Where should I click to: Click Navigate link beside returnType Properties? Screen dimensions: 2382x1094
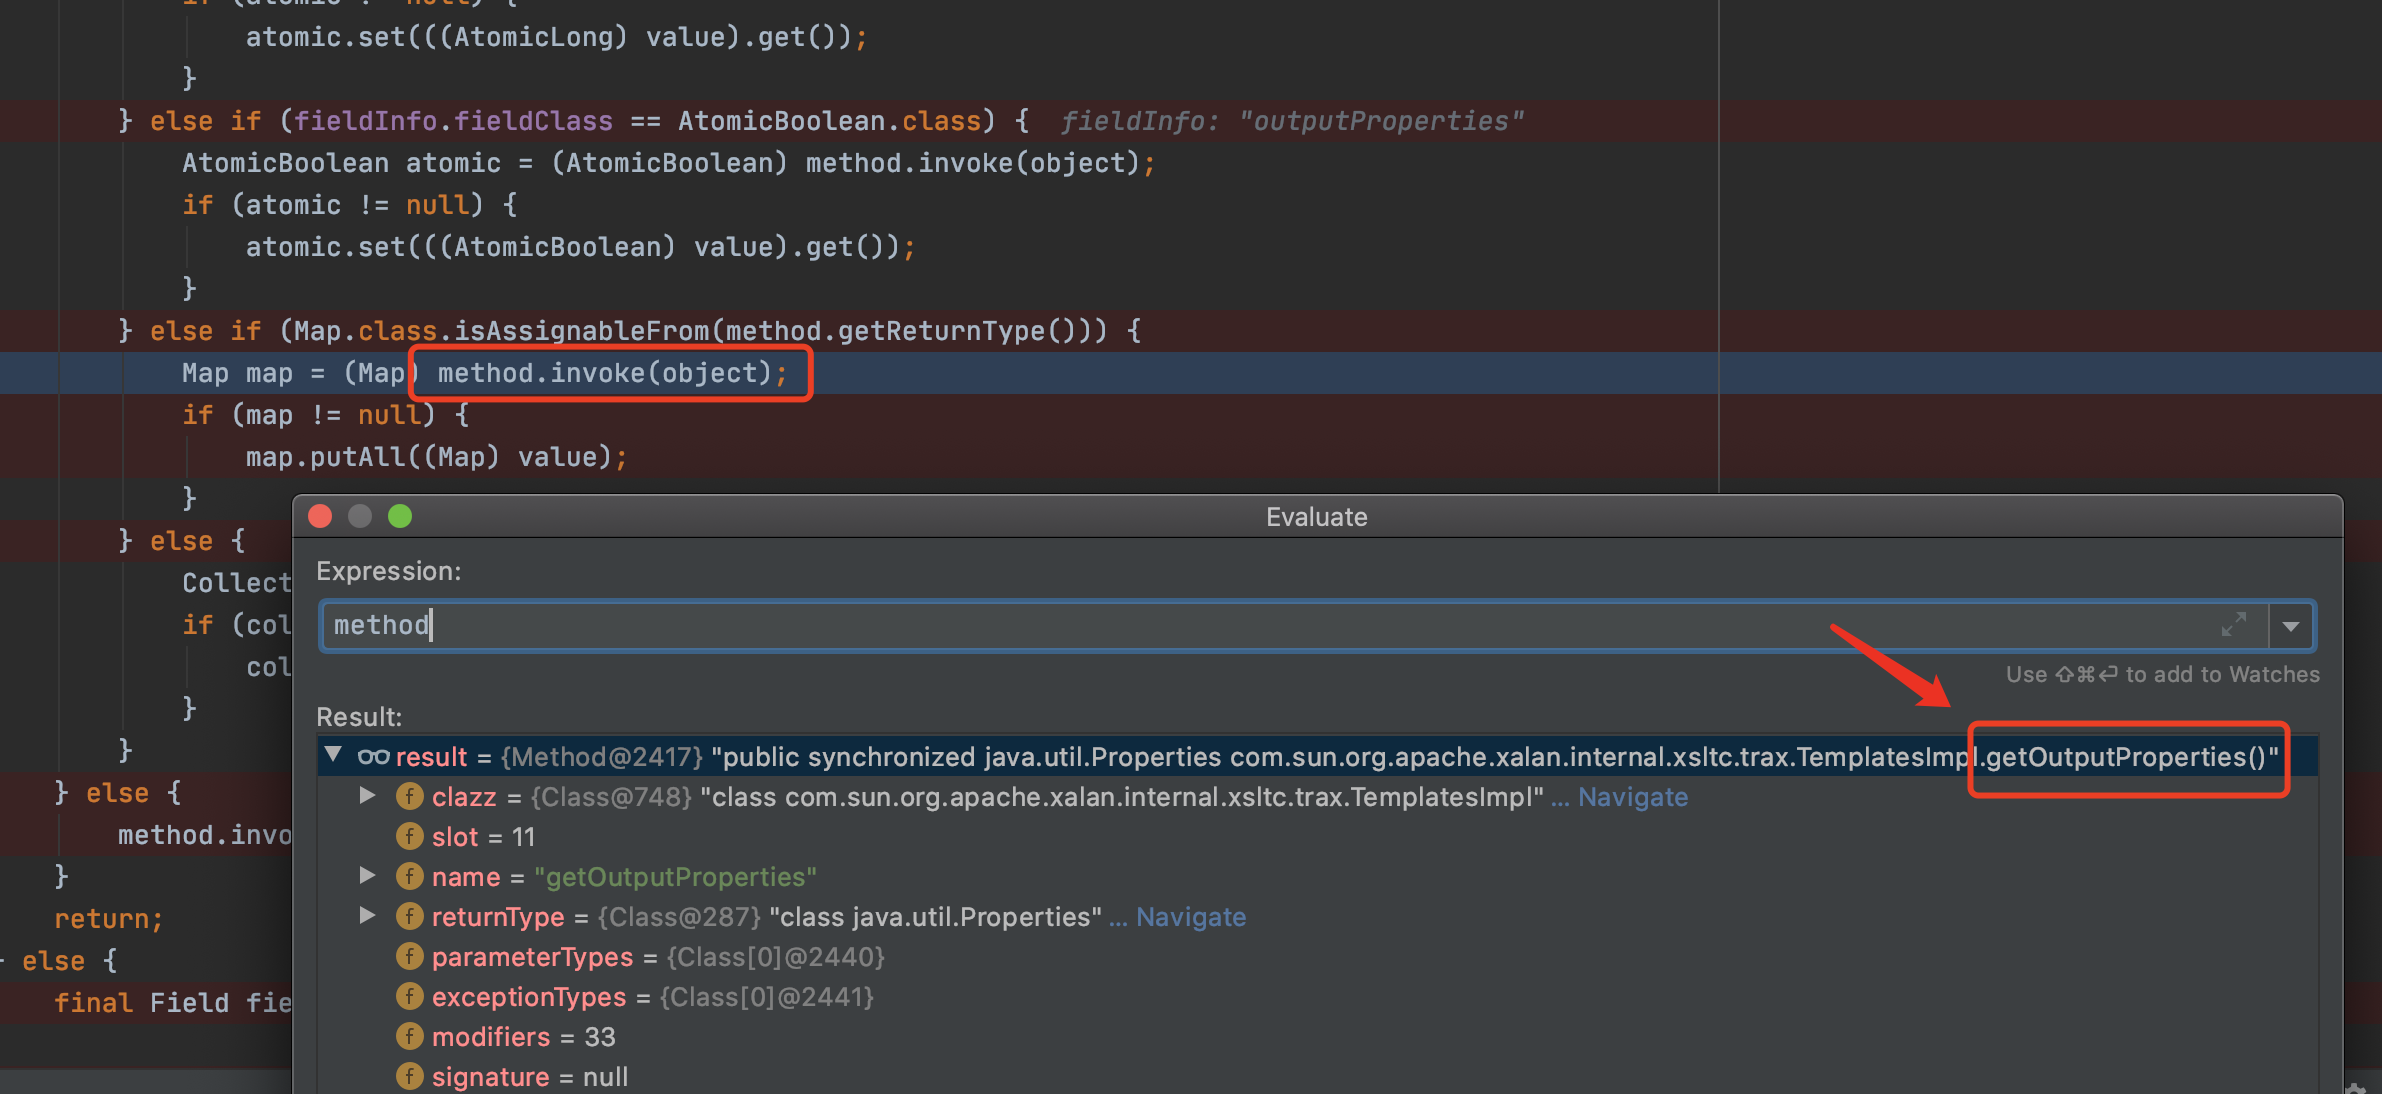click(x=1190, y=917)
